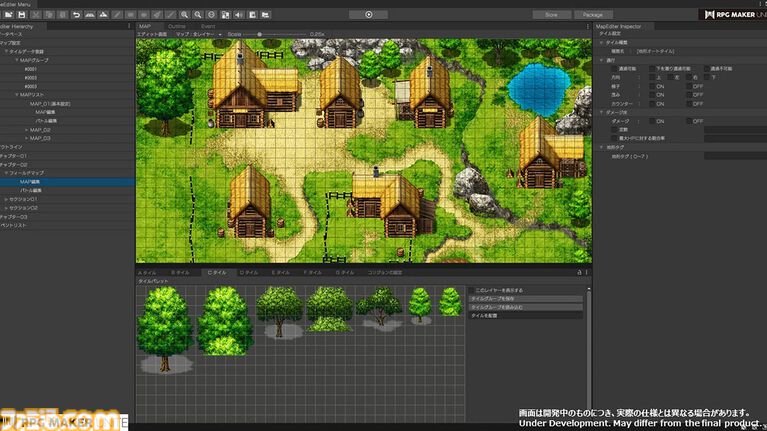This screenshot has height=431, width=767.
Task: Click the wide hill icon right of Undo
Action: click(x=90, y=15)
